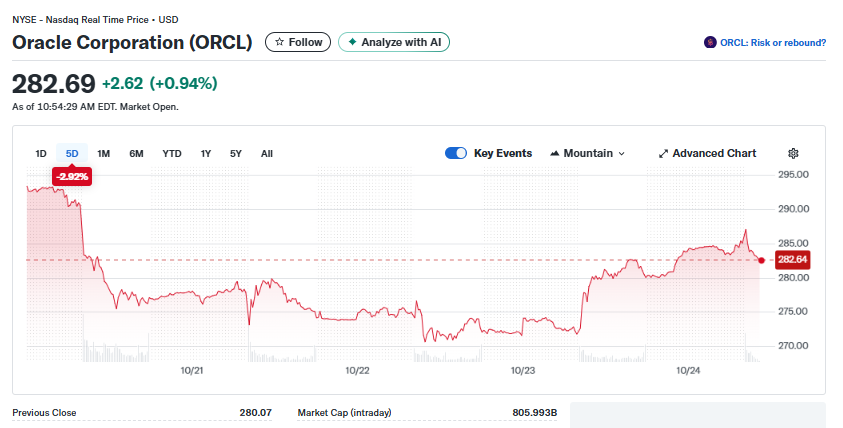Viewport: 843px width, 428px height.
Task: Click the Advanced Chart expand icon
Action: point(663,154)
